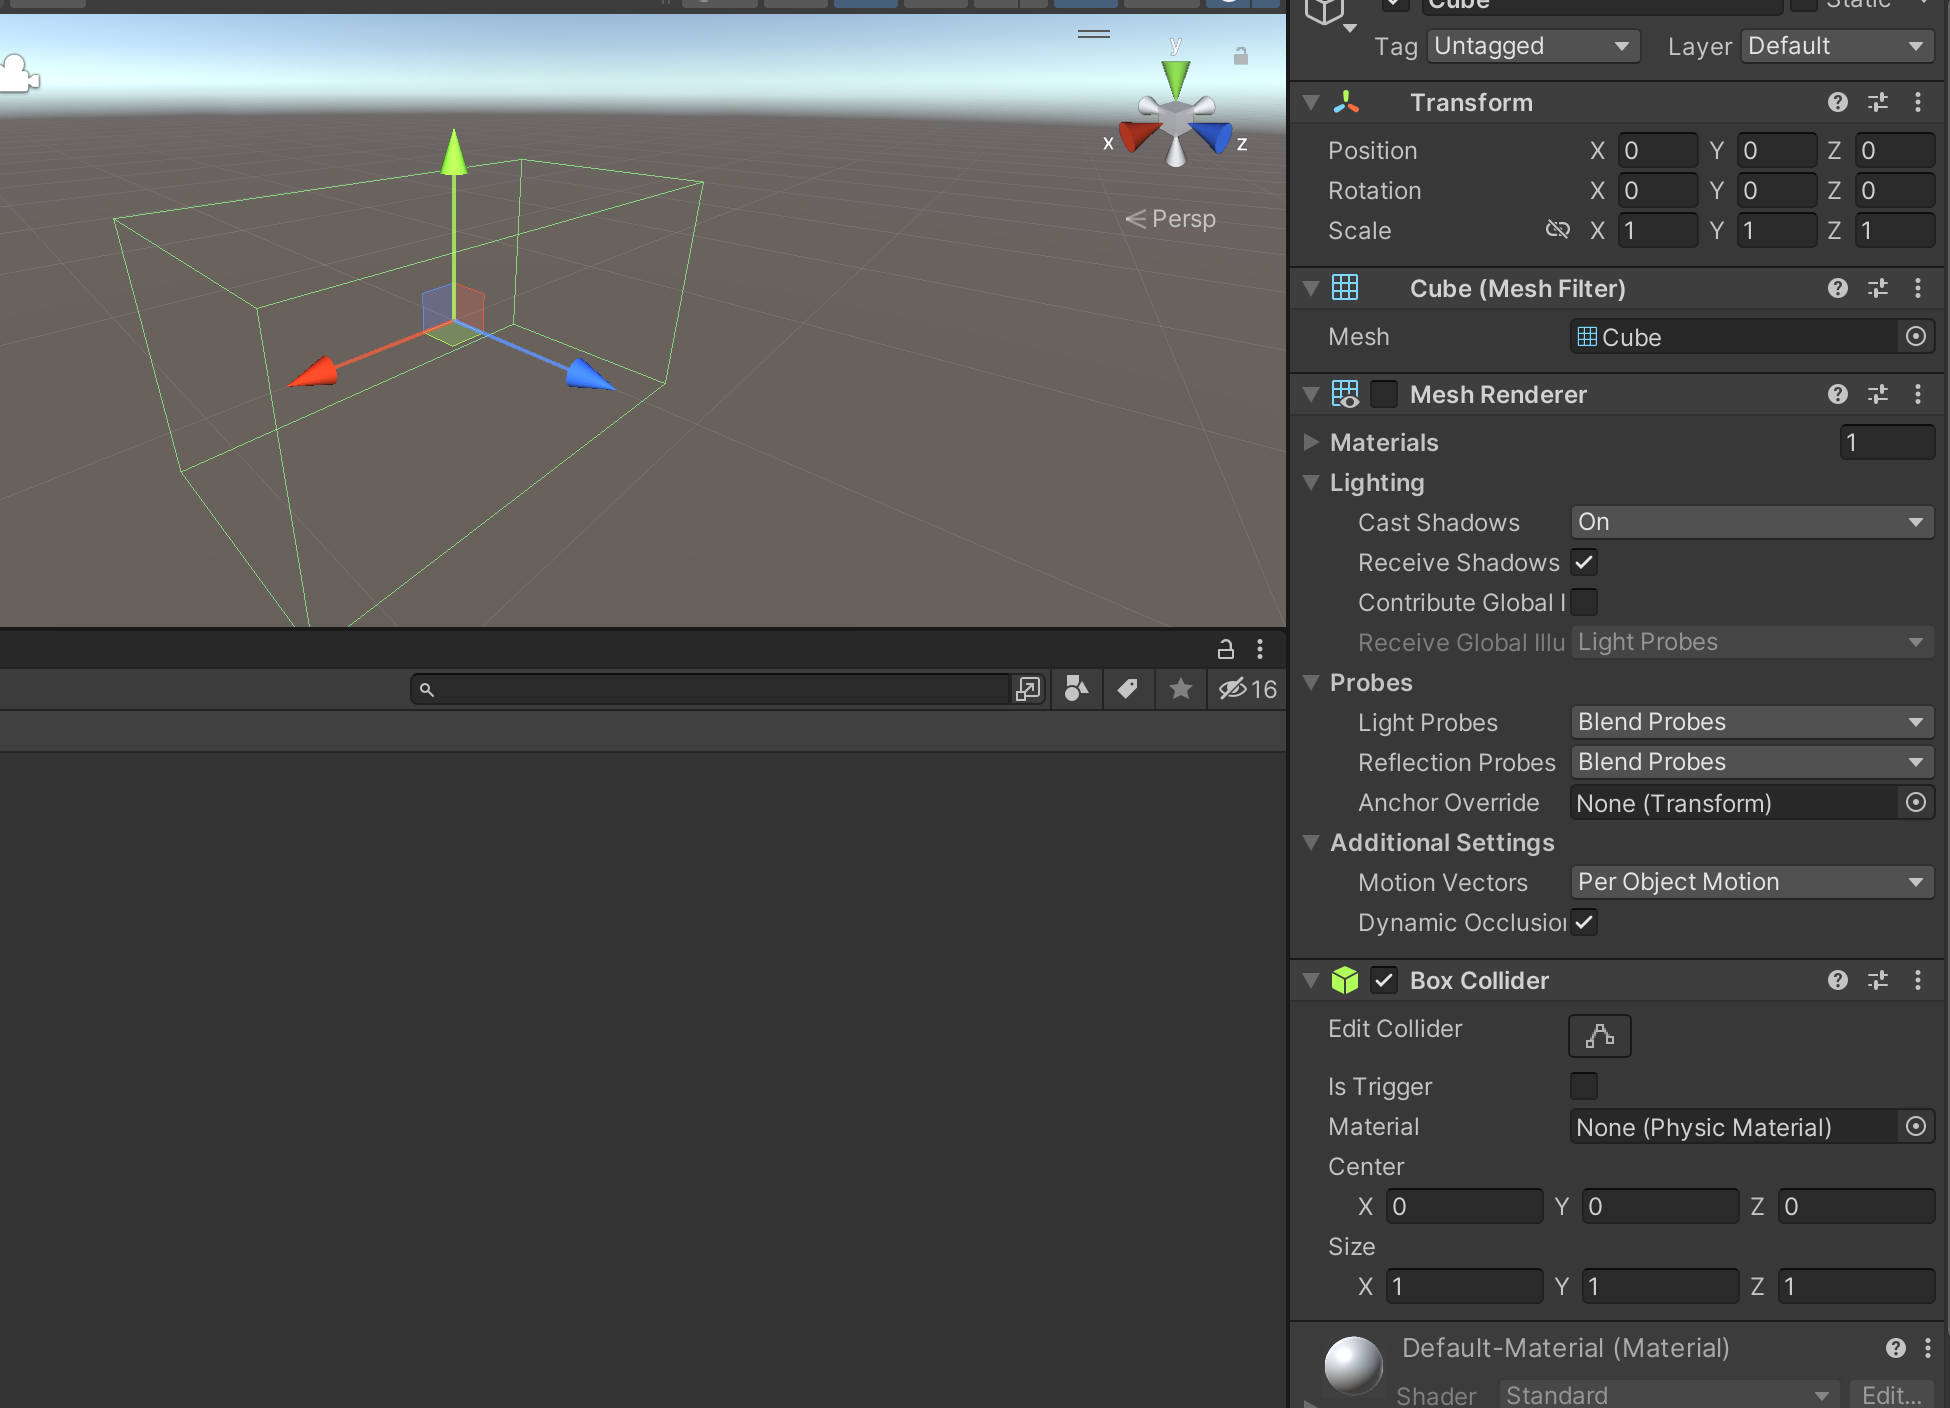Click the label filter tag icon

(x=1128, y=689)
